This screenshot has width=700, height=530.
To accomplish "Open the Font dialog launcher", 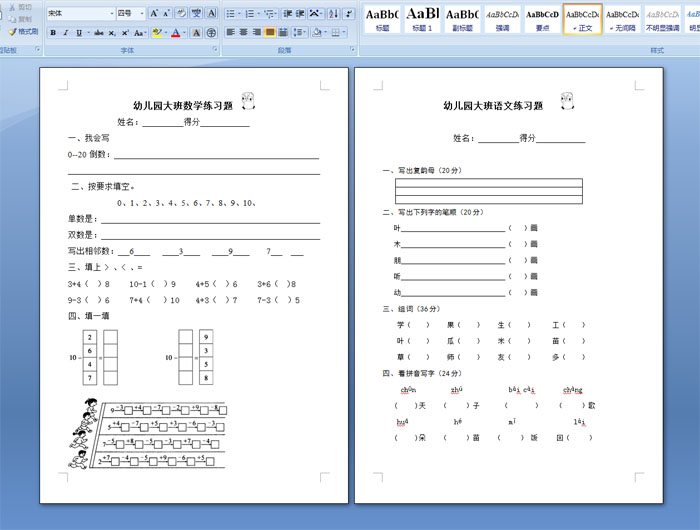I will (215, 49).
